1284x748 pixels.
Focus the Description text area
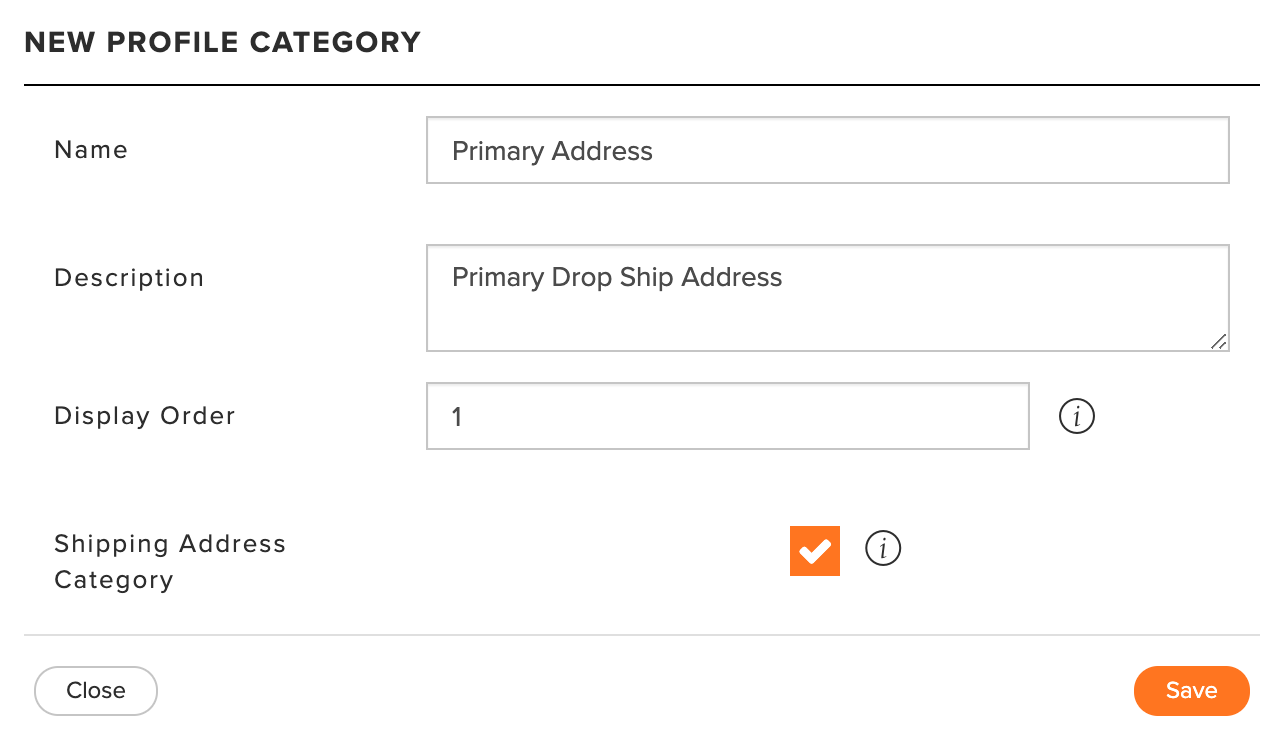[828, 298]
